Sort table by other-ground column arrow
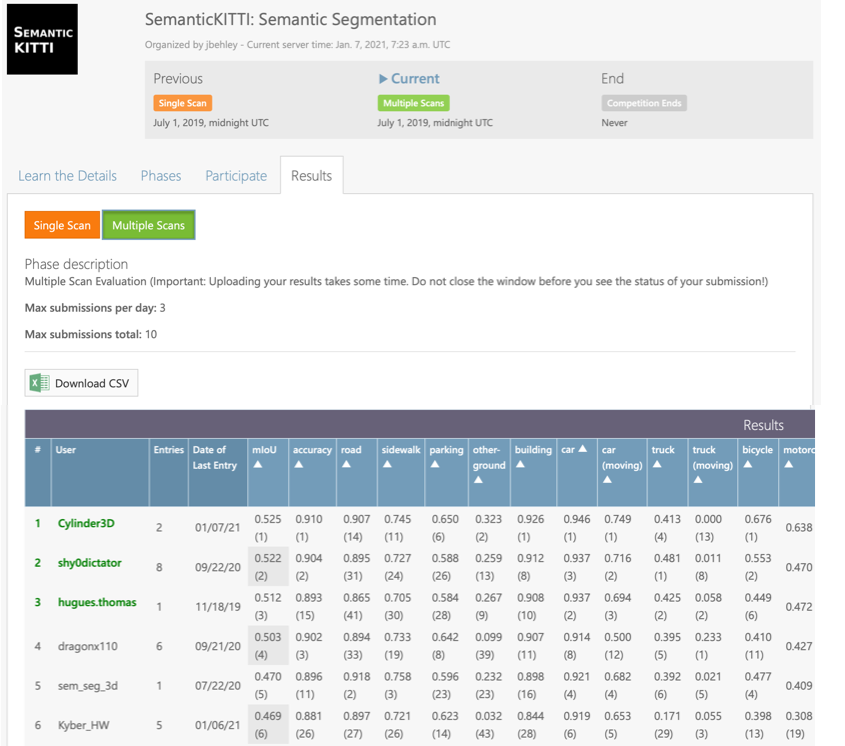 [479, 480]
